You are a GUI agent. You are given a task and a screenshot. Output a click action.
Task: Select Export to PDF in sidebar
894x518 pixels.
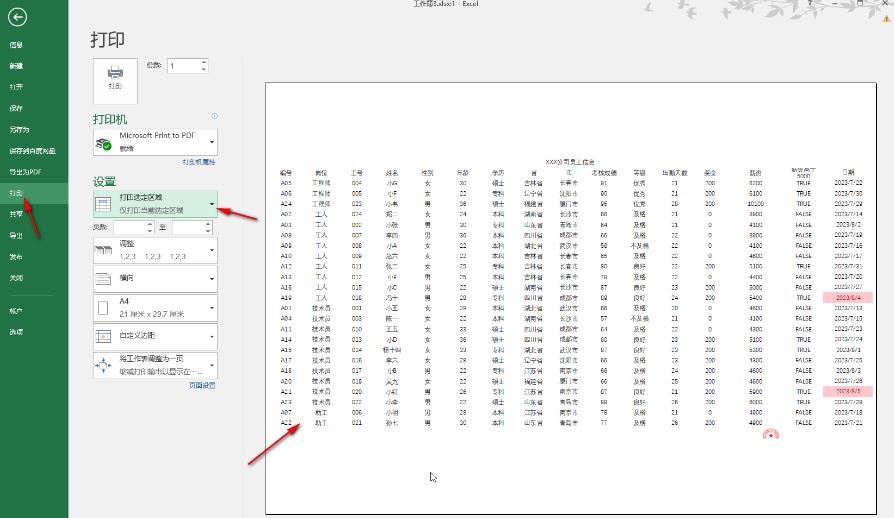(25, 172)
